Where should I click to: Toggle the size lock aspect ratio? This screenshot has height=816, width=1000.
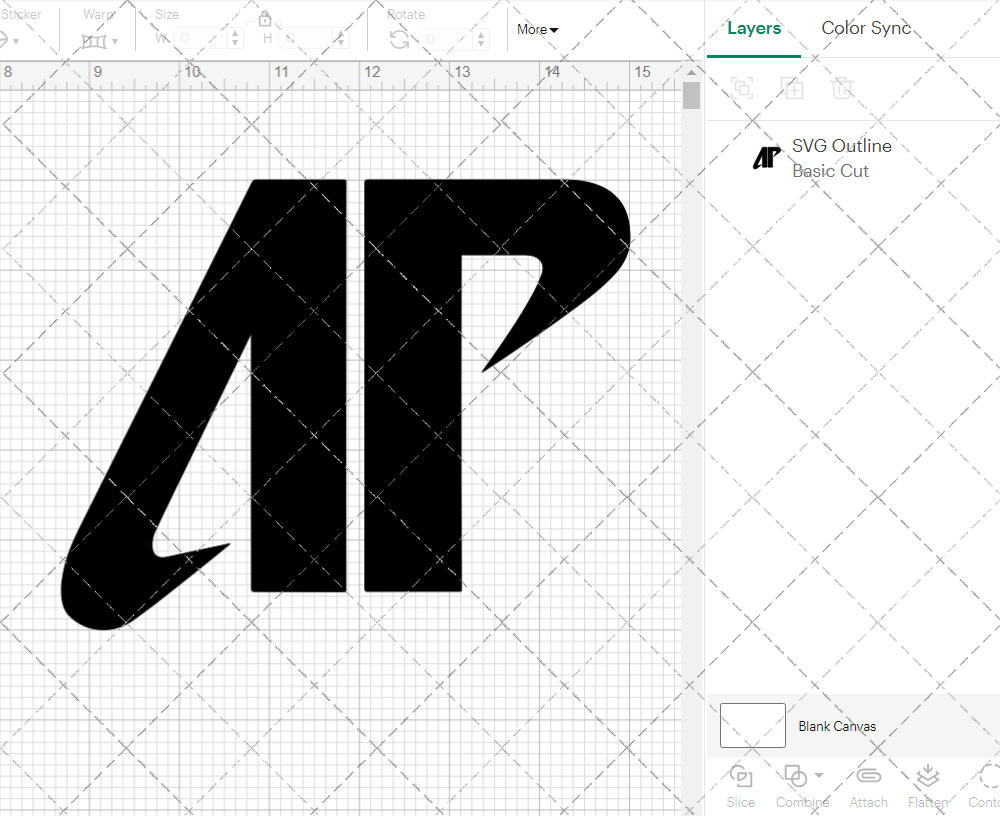(x=265, y=18)
